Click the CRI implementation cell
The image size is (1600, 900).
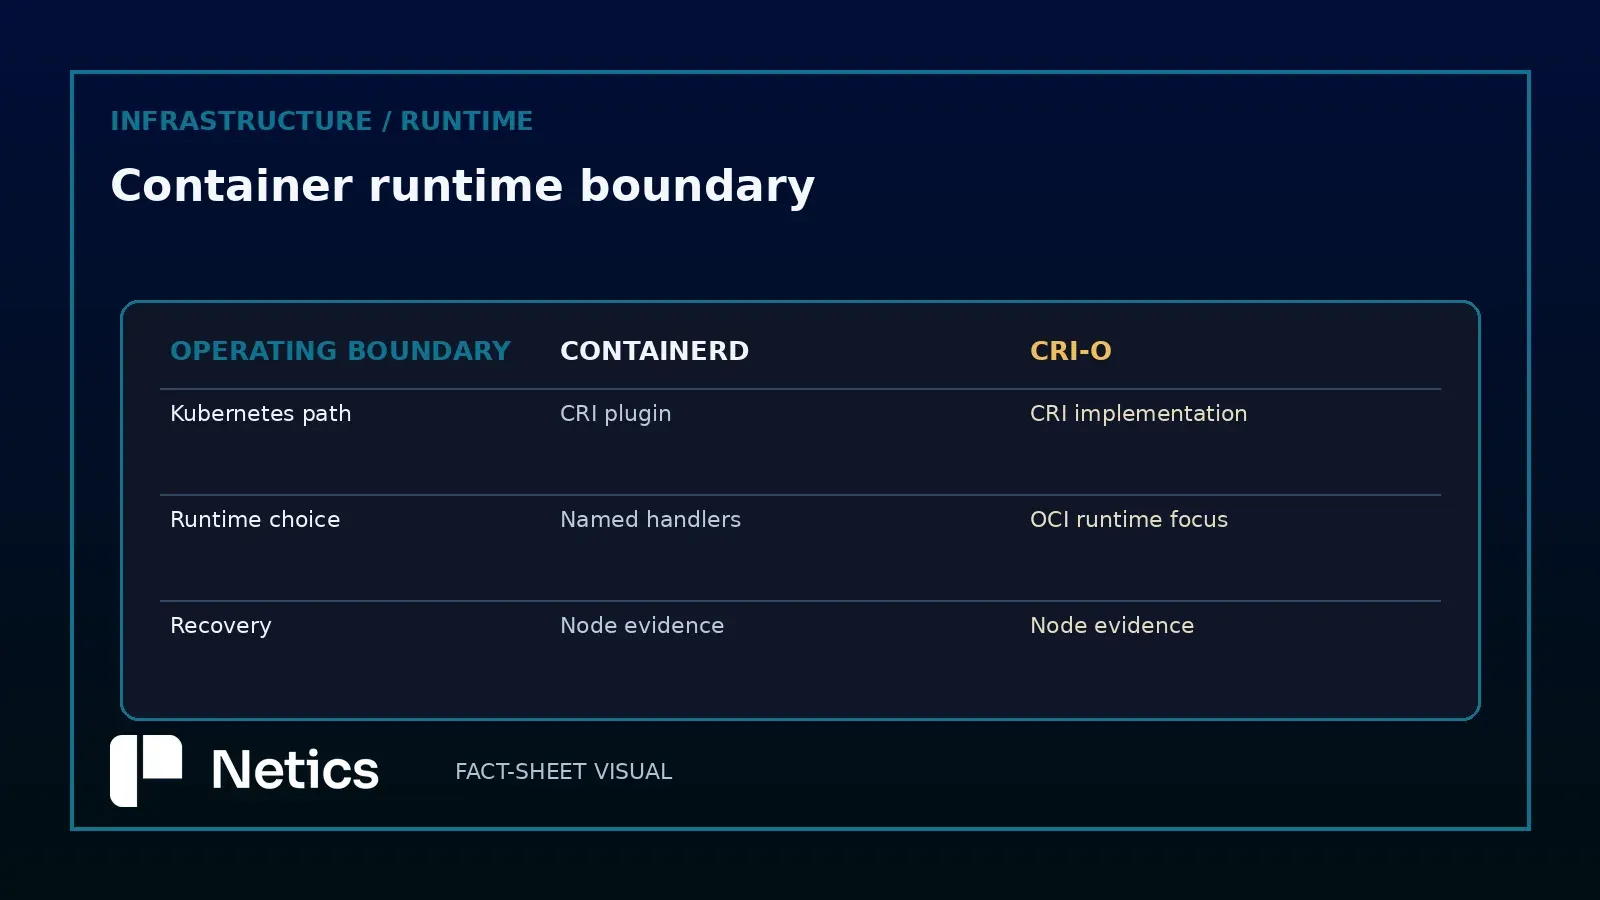[x=1138, y=414]
